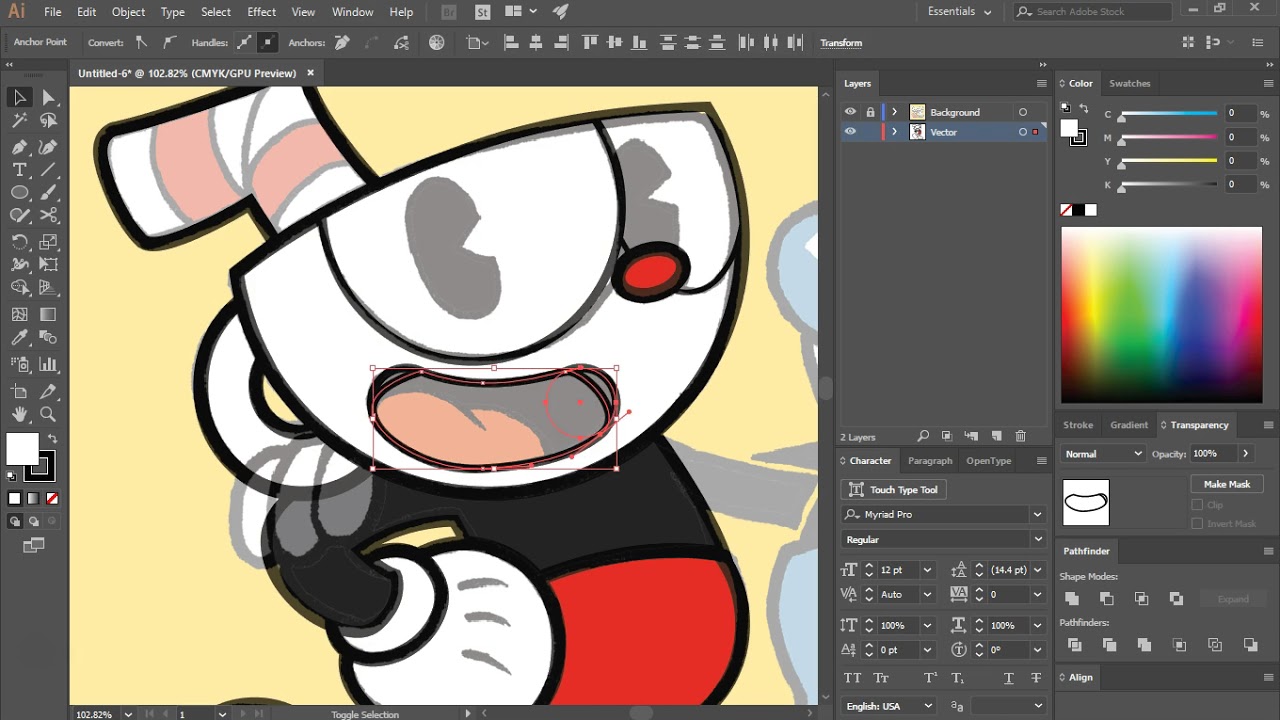Select the Pen tool

click(x=19, y=146)
